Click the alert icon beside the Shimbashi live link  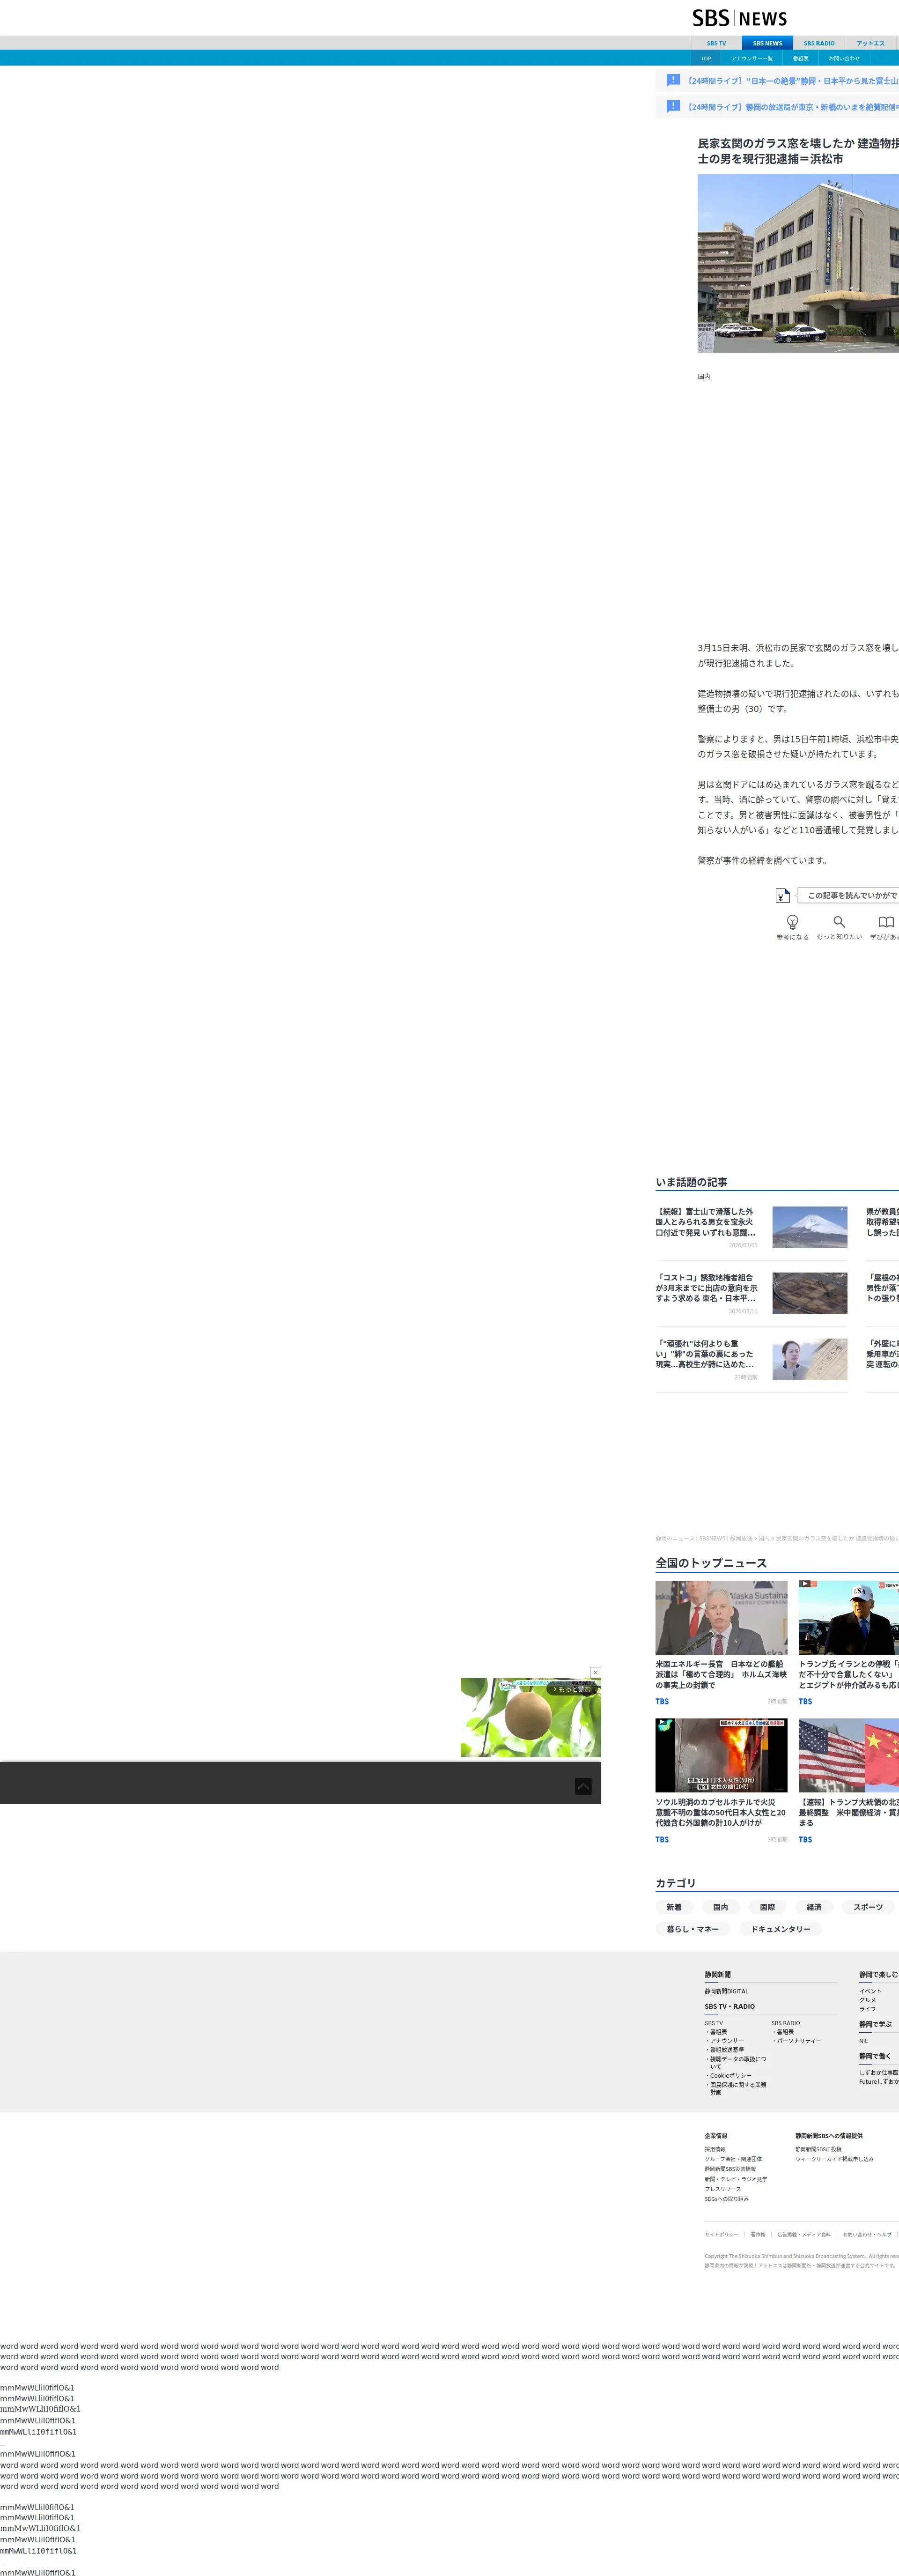coord(673,106)
